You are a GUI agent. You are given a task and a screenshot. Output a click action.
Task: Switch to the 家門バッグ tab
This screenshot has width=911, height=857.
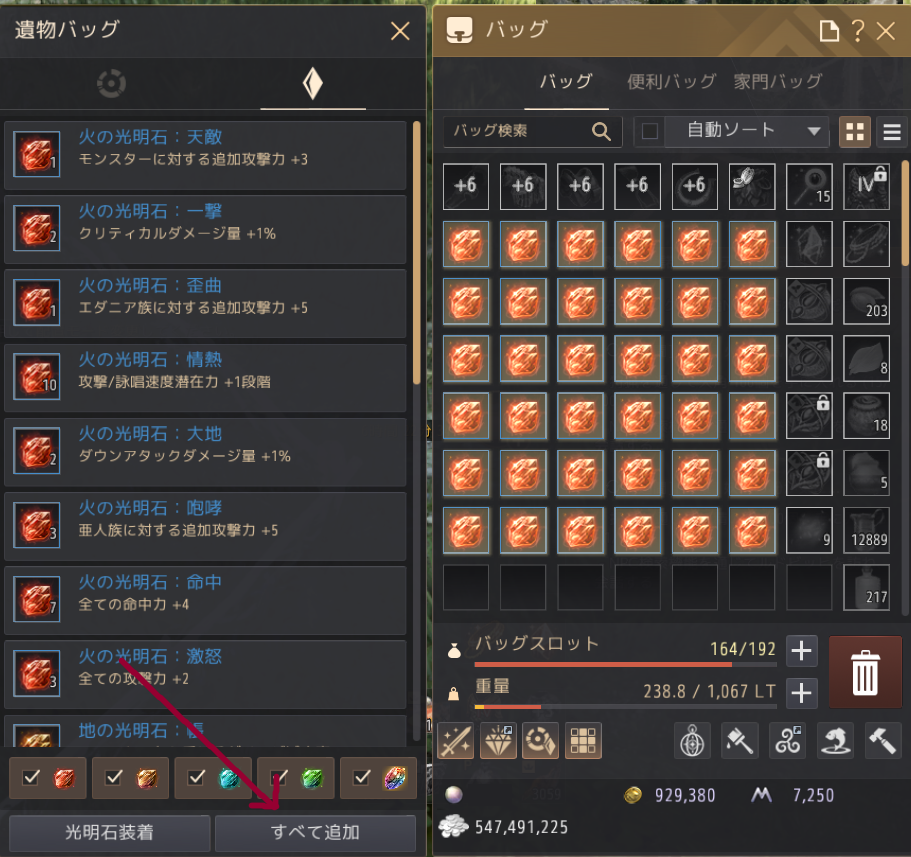tap(778, 81)
